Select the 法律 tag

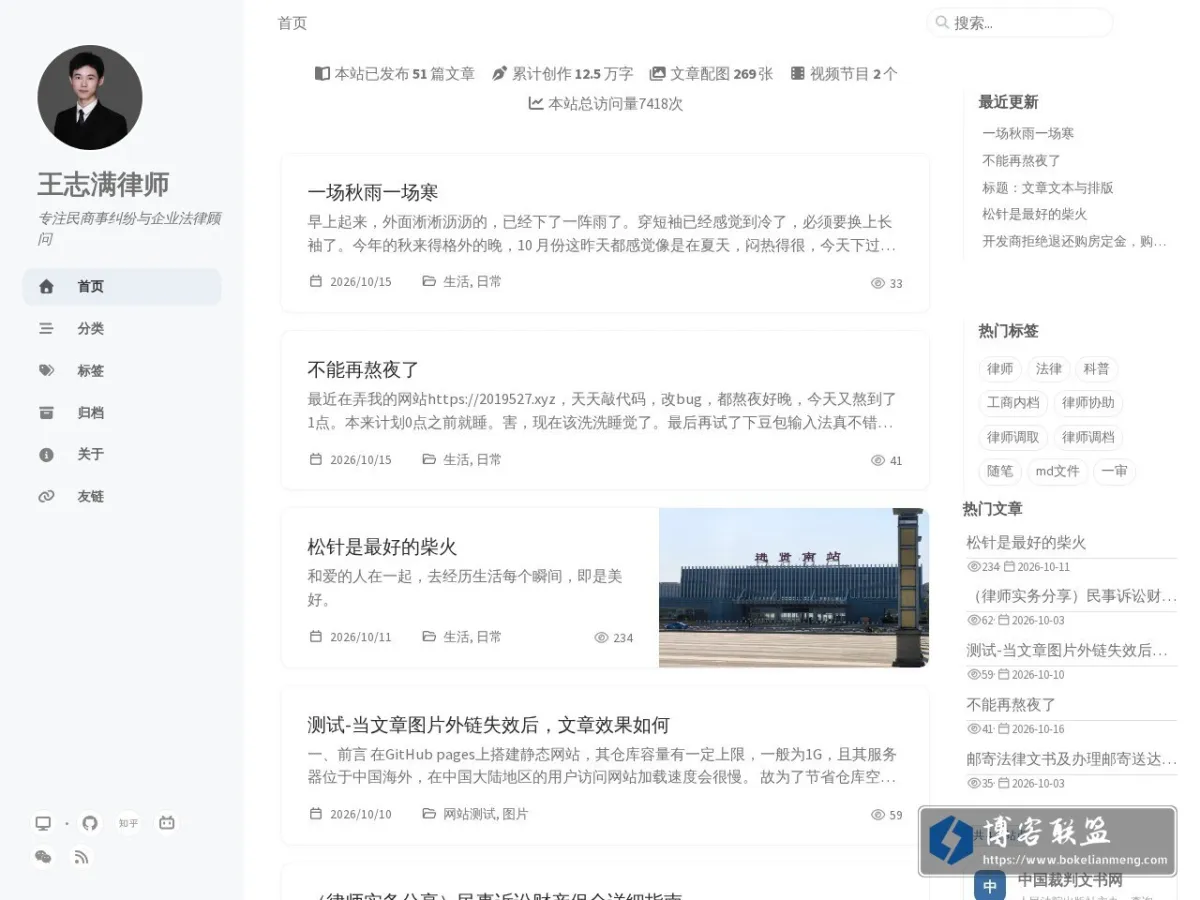tap(1049, 369)
